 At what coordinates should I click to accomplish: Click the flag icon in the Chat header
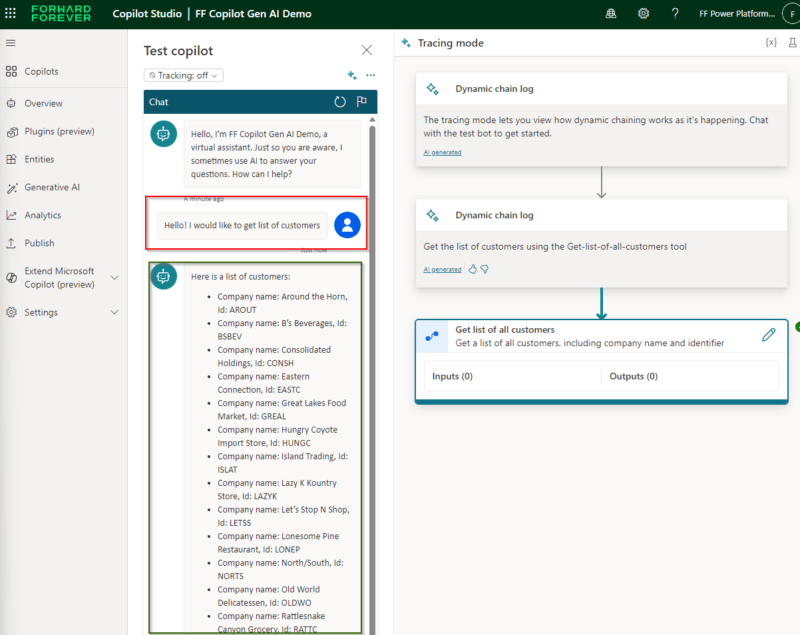click(x=363, y=103)
